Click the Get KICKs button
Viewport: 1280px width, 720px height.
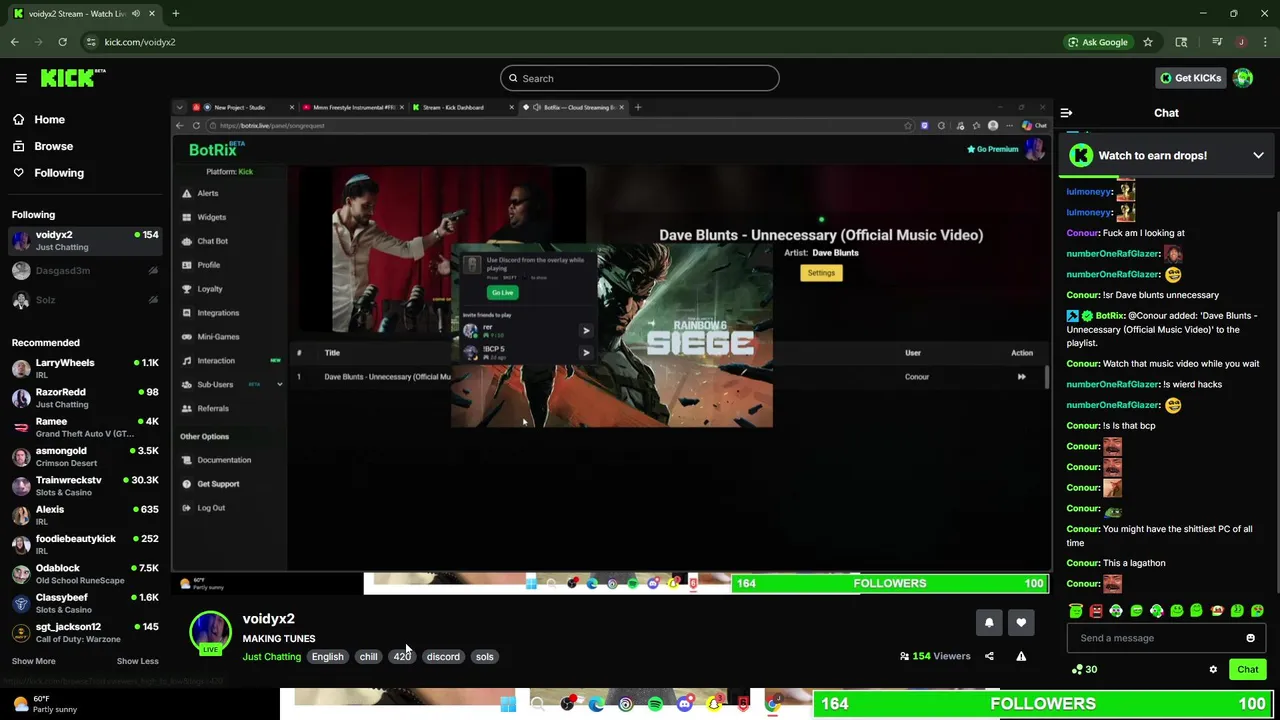coord(1190,78)
